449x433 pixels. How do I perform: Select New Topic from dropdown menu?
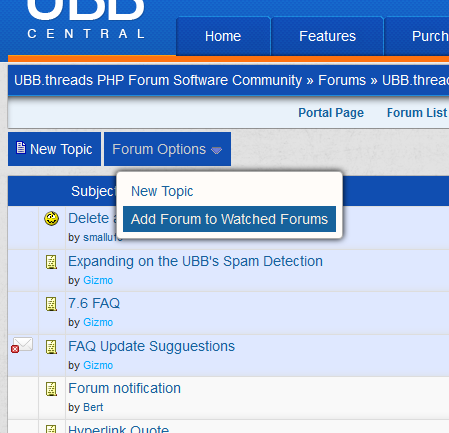162,191
